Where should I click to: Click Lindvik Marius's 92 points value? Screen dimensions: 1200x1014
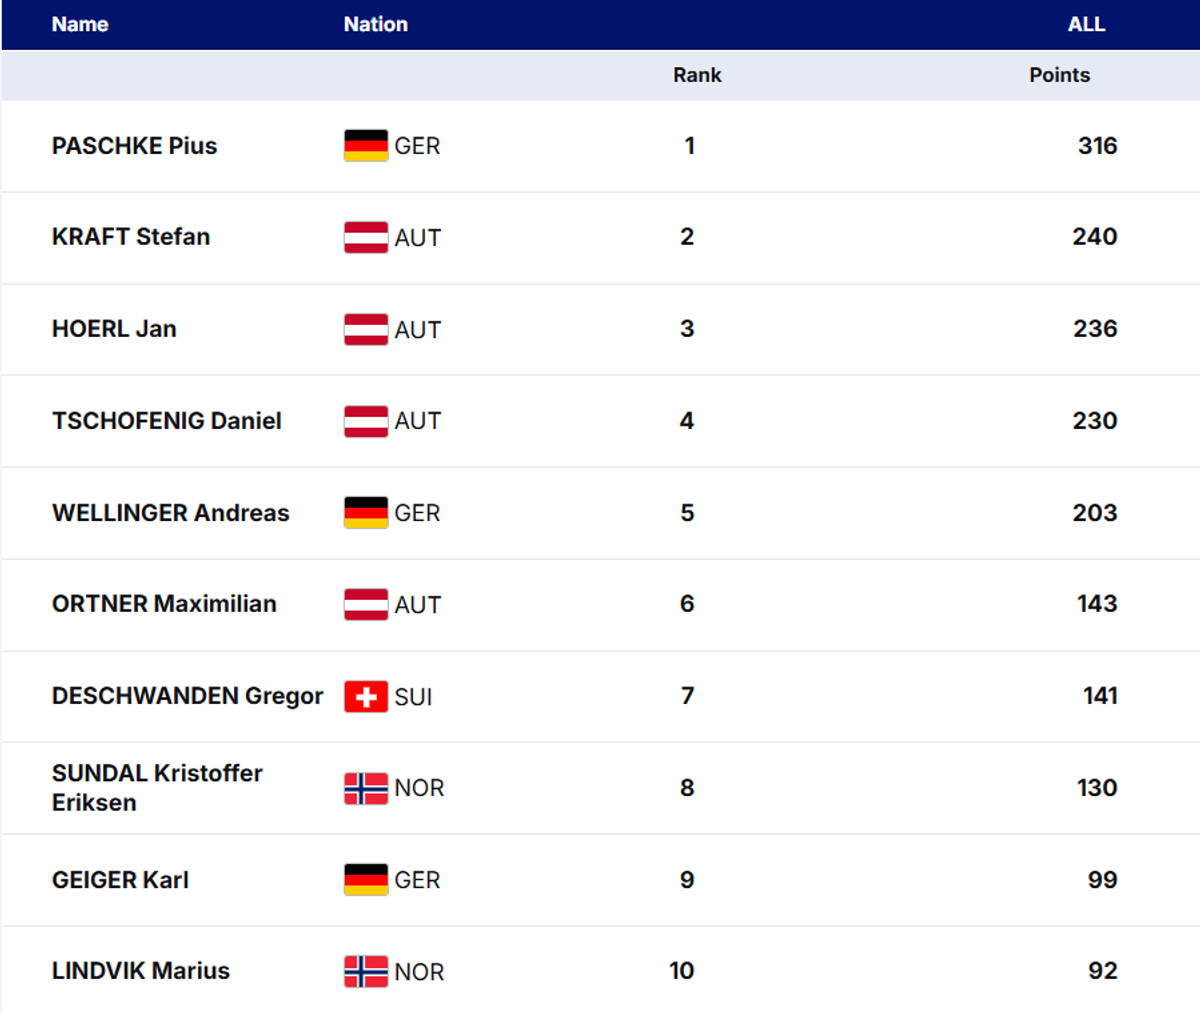1102,971
